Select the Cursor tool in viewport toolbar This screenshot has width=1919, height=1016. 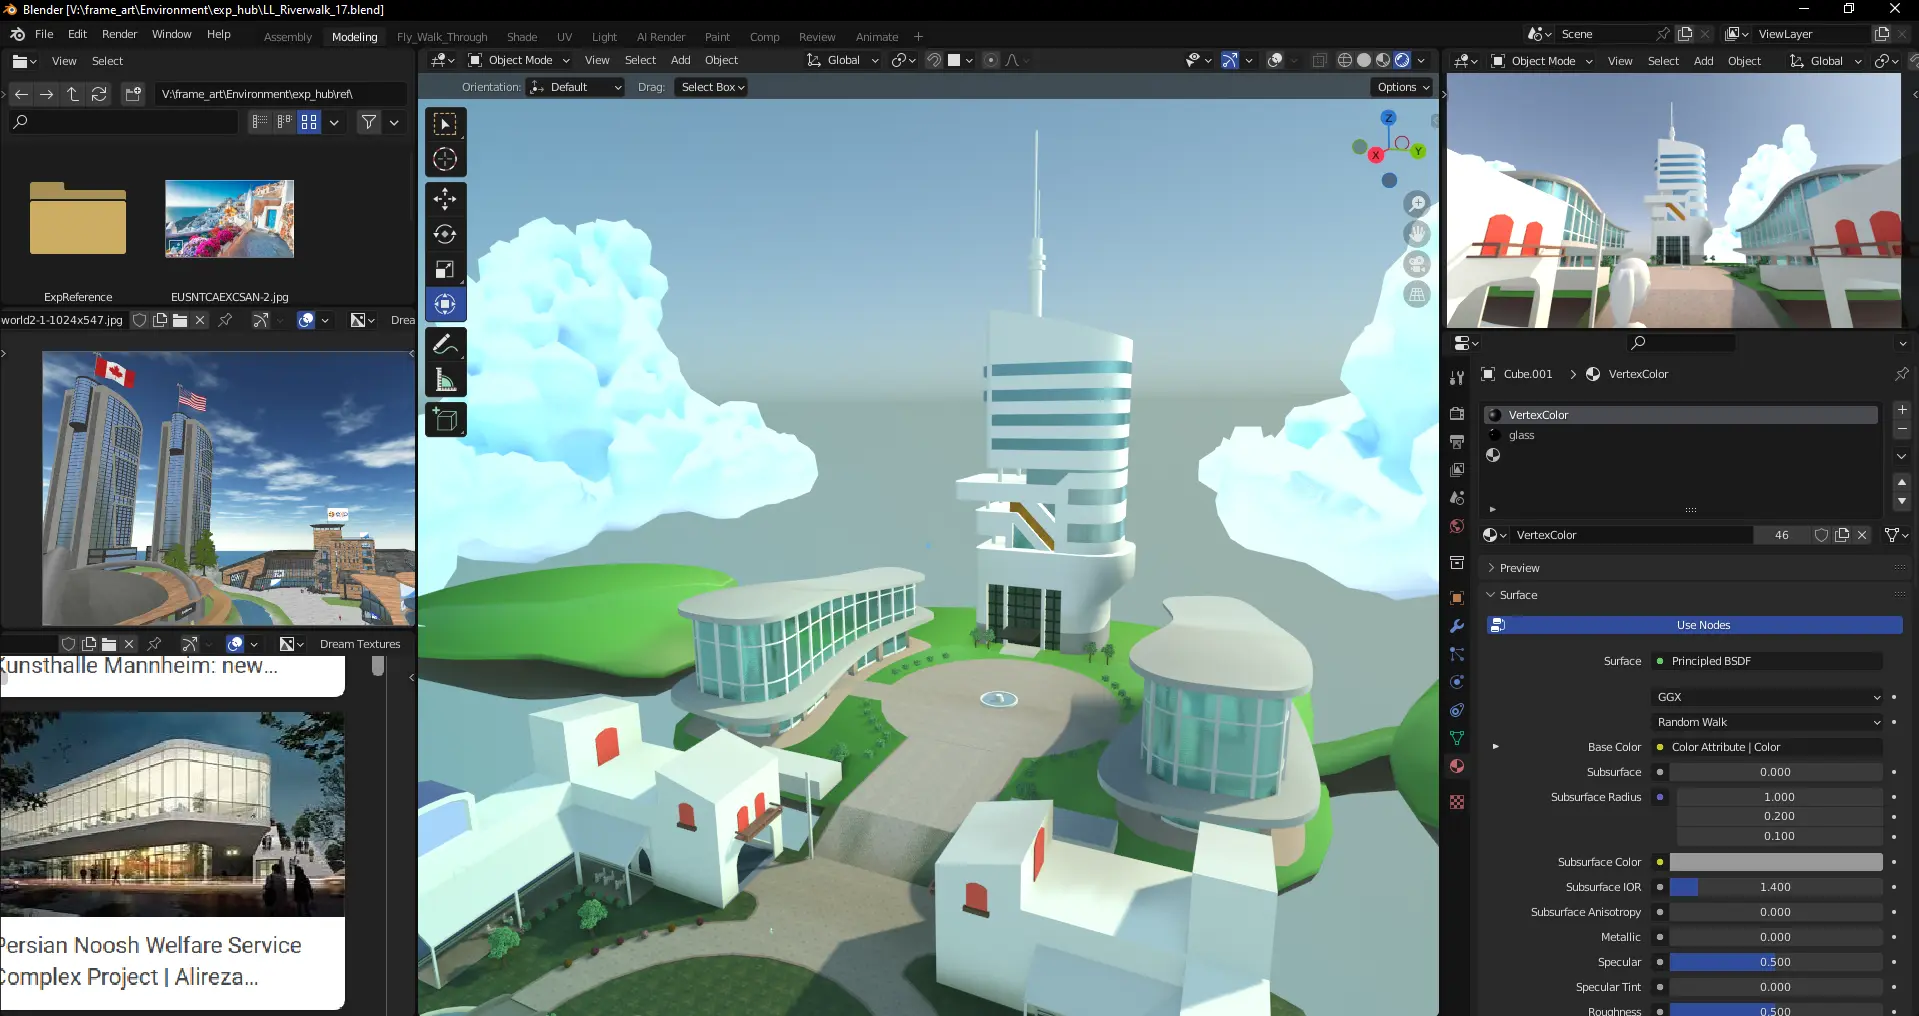[445, 159]
